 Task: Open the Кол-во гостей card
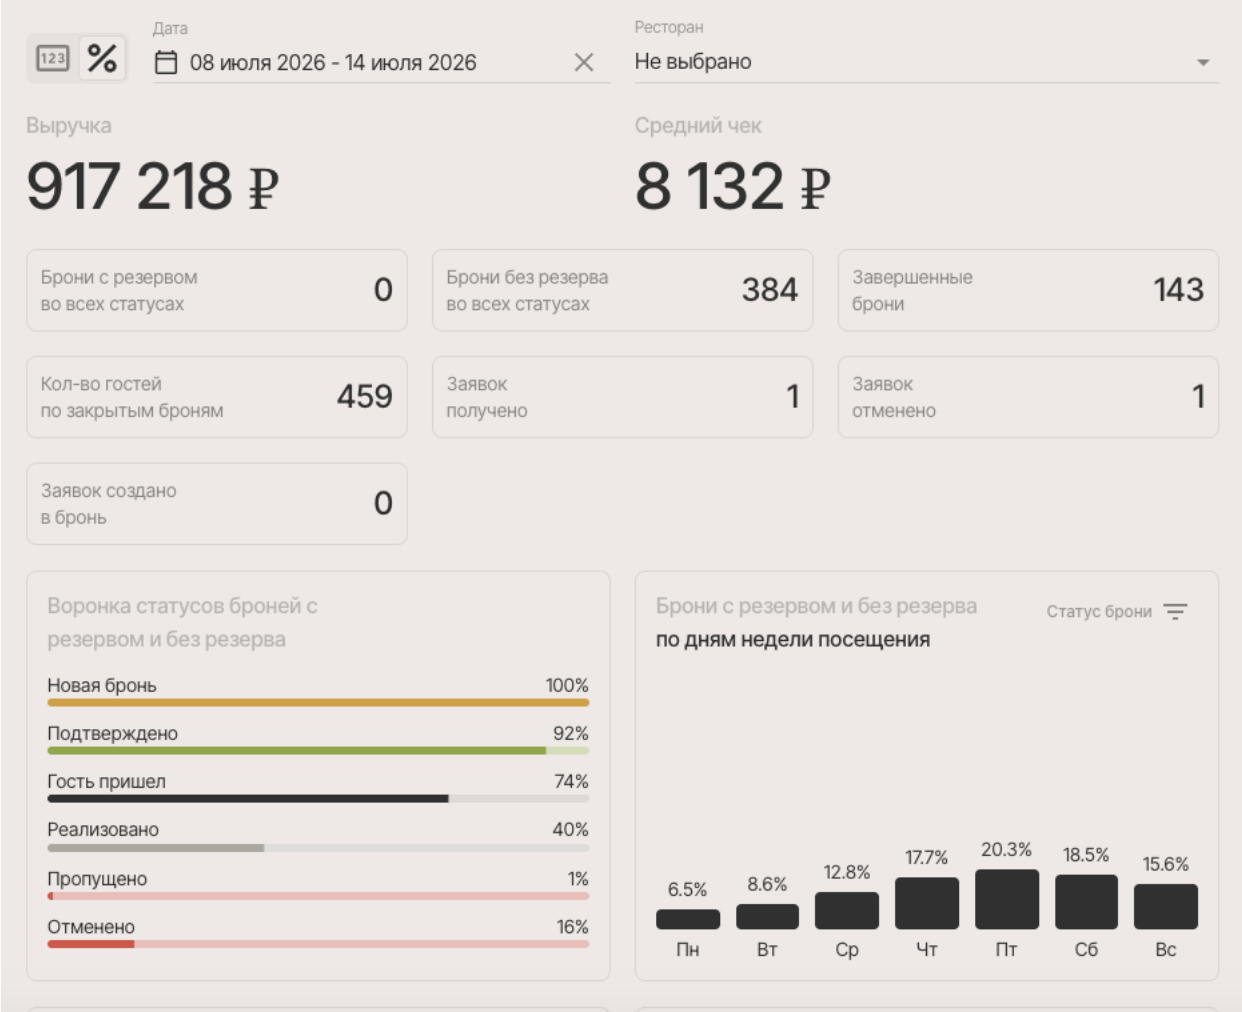click(217, 397)
